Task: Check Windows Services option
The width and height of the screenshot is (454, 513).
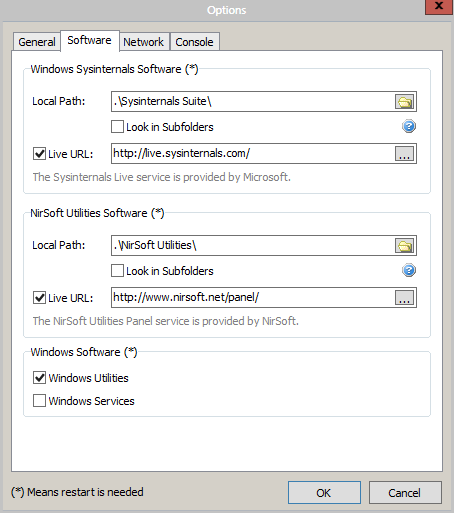Action: 39,401
